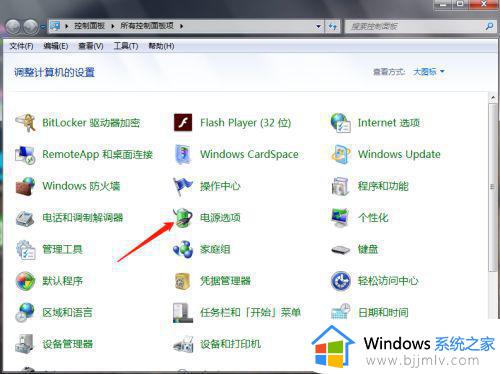Click the vertical scrollbar thumb
The width and height of the screenshot is (500, 374).
click(x=492, y=187)
